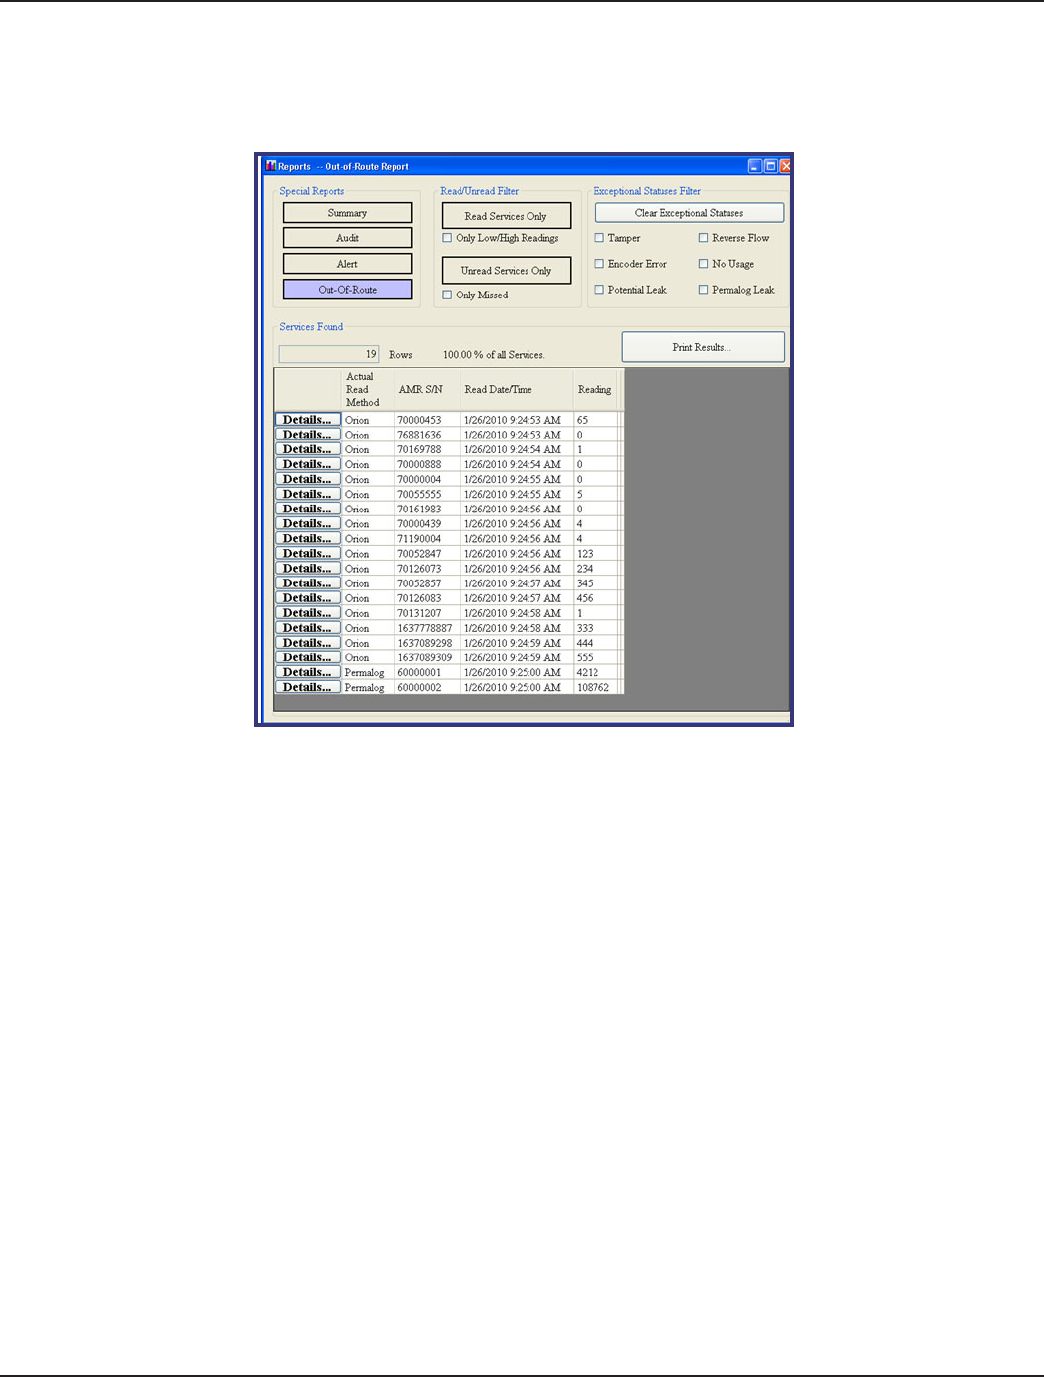The height and width of the screenshot is (1377, 1044).
Task: Open the Summary special report
Action: (347, 213)
